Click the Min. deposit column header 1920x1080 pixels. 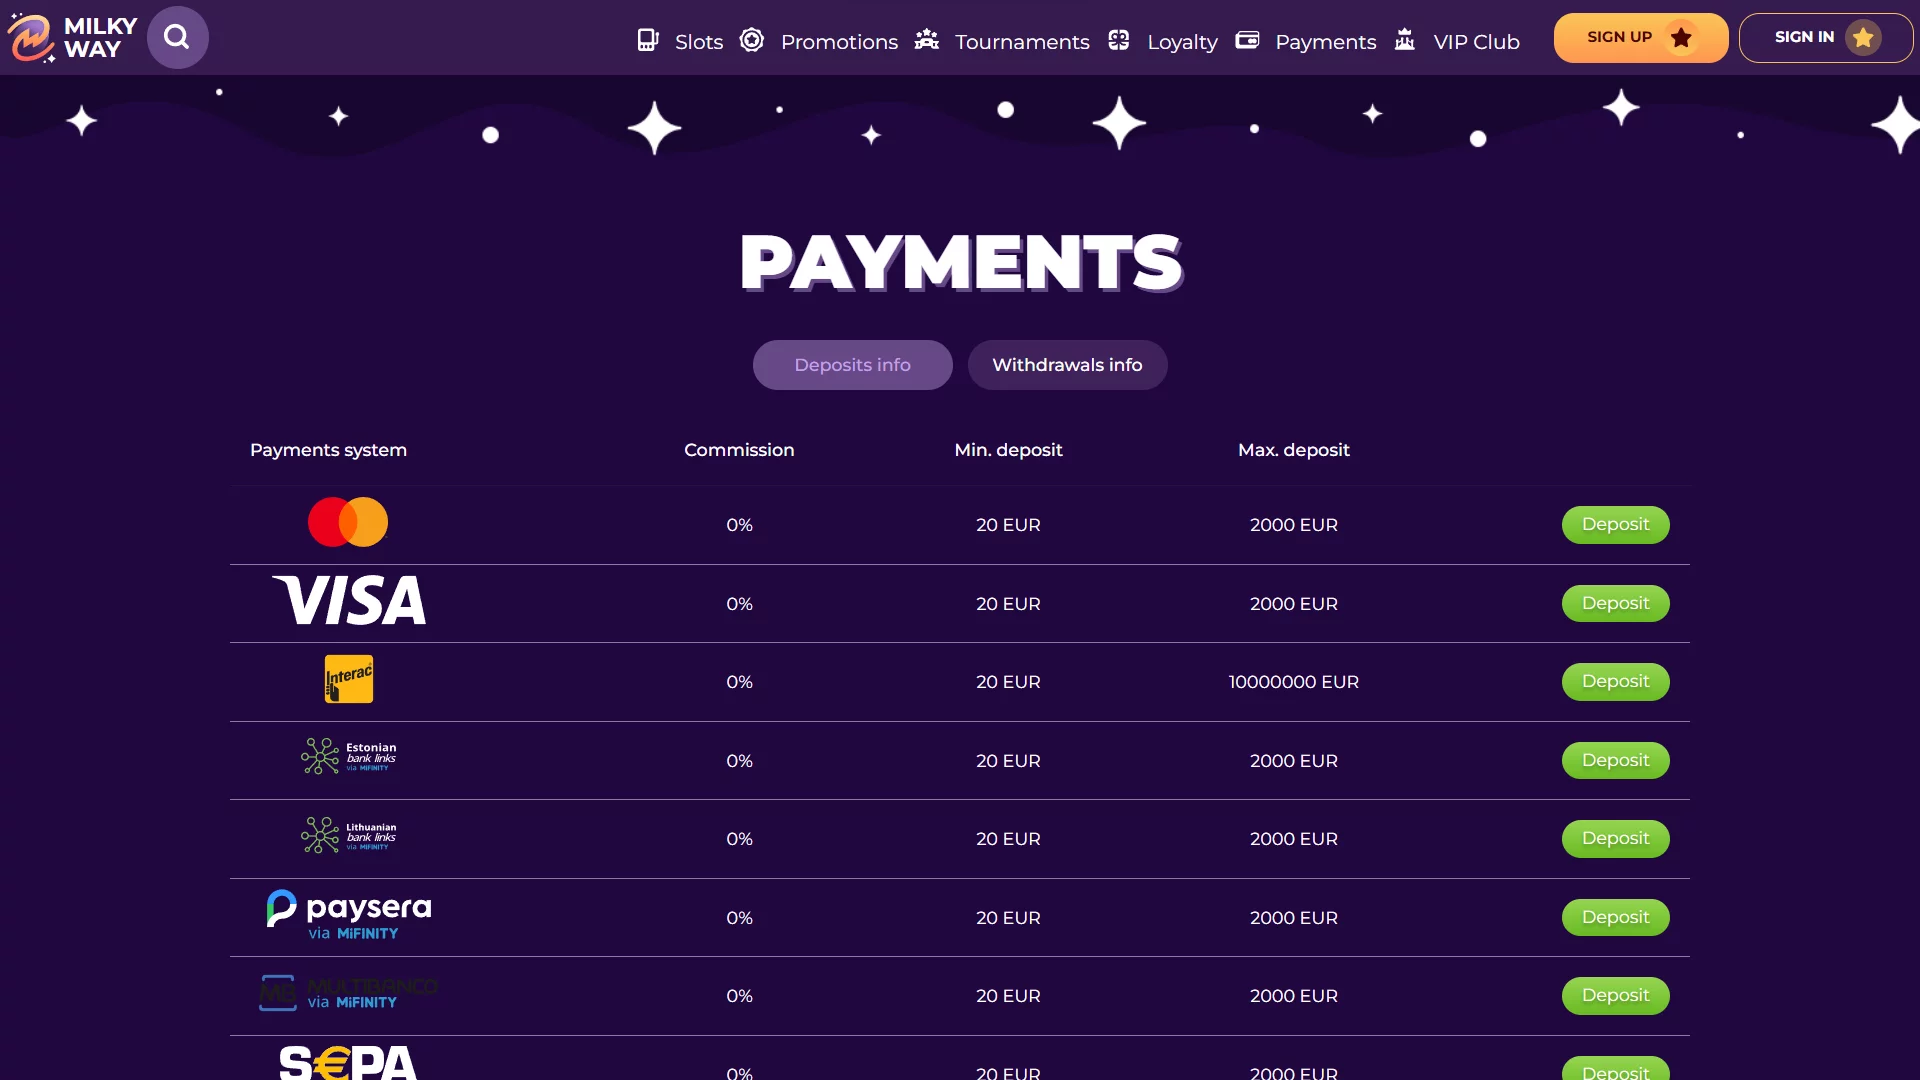[1008, 450]
